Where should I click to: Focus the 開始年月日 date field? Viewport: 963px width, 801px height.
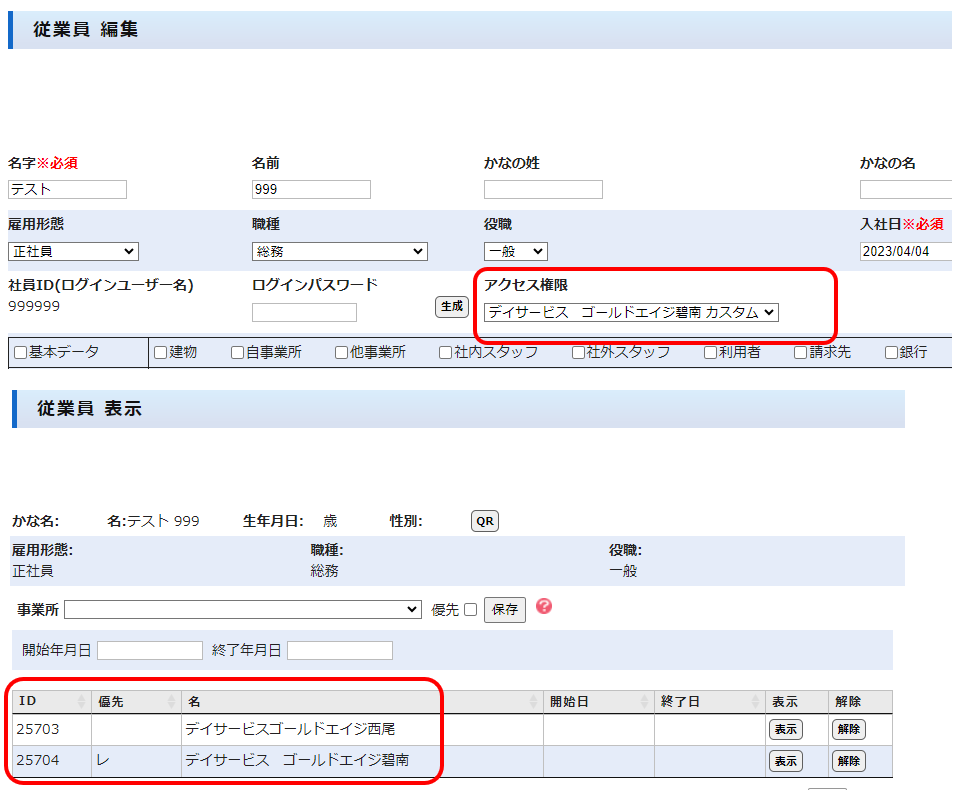150,650
